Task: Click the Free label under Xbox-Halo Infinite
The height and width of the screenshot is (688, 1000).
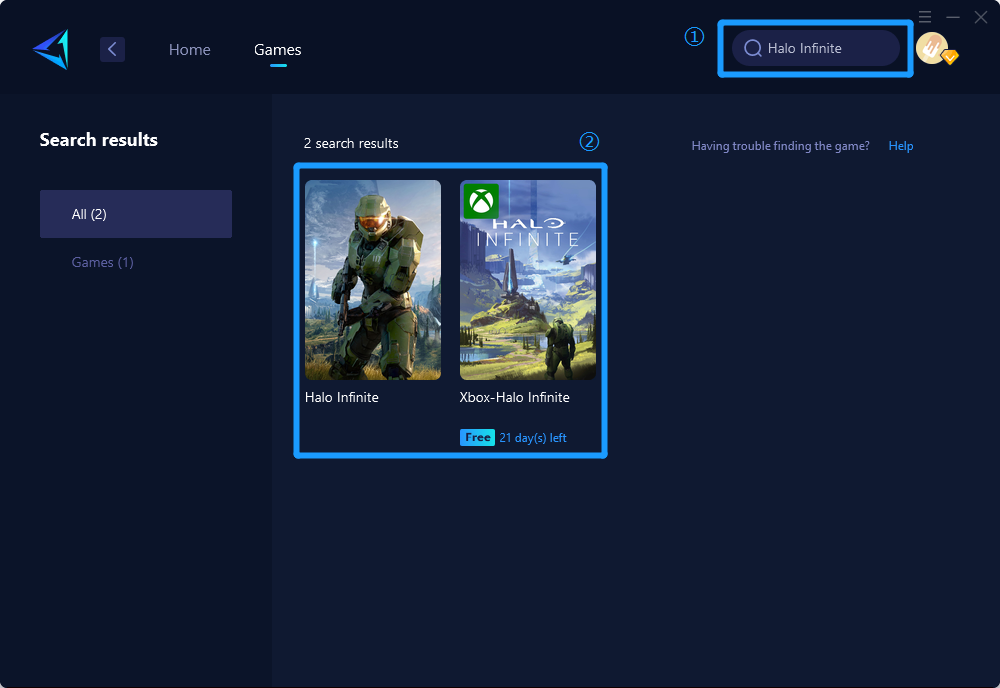Action: 477,438
